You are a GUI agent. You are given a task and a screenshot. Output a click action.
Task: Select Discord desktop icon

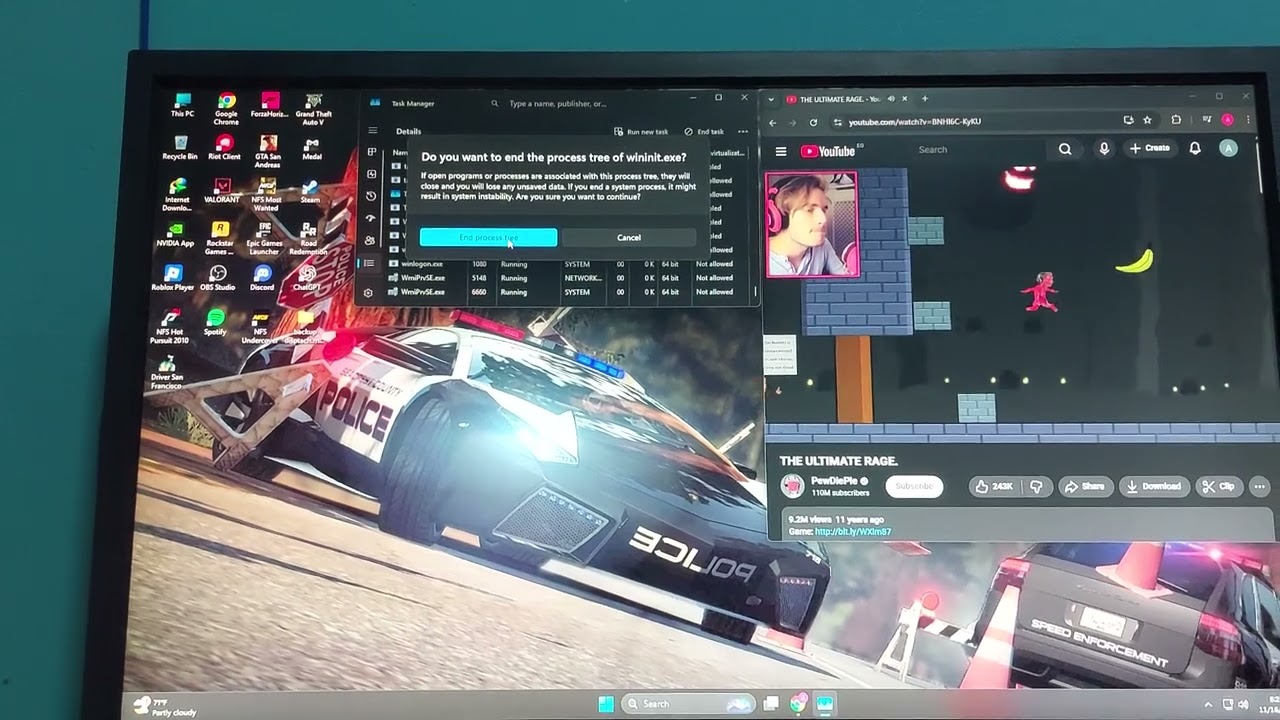(262, 278)
